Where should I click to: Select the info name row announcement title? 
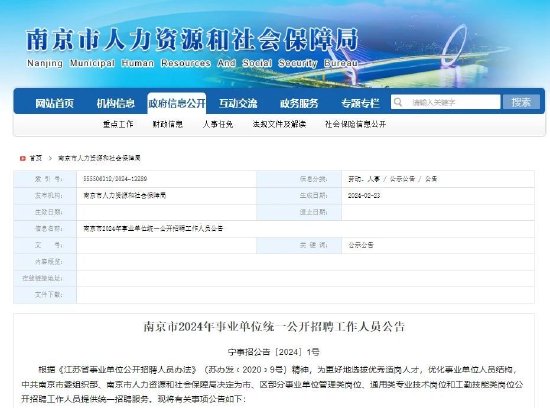pyautogui.click(x=153, y=229)
